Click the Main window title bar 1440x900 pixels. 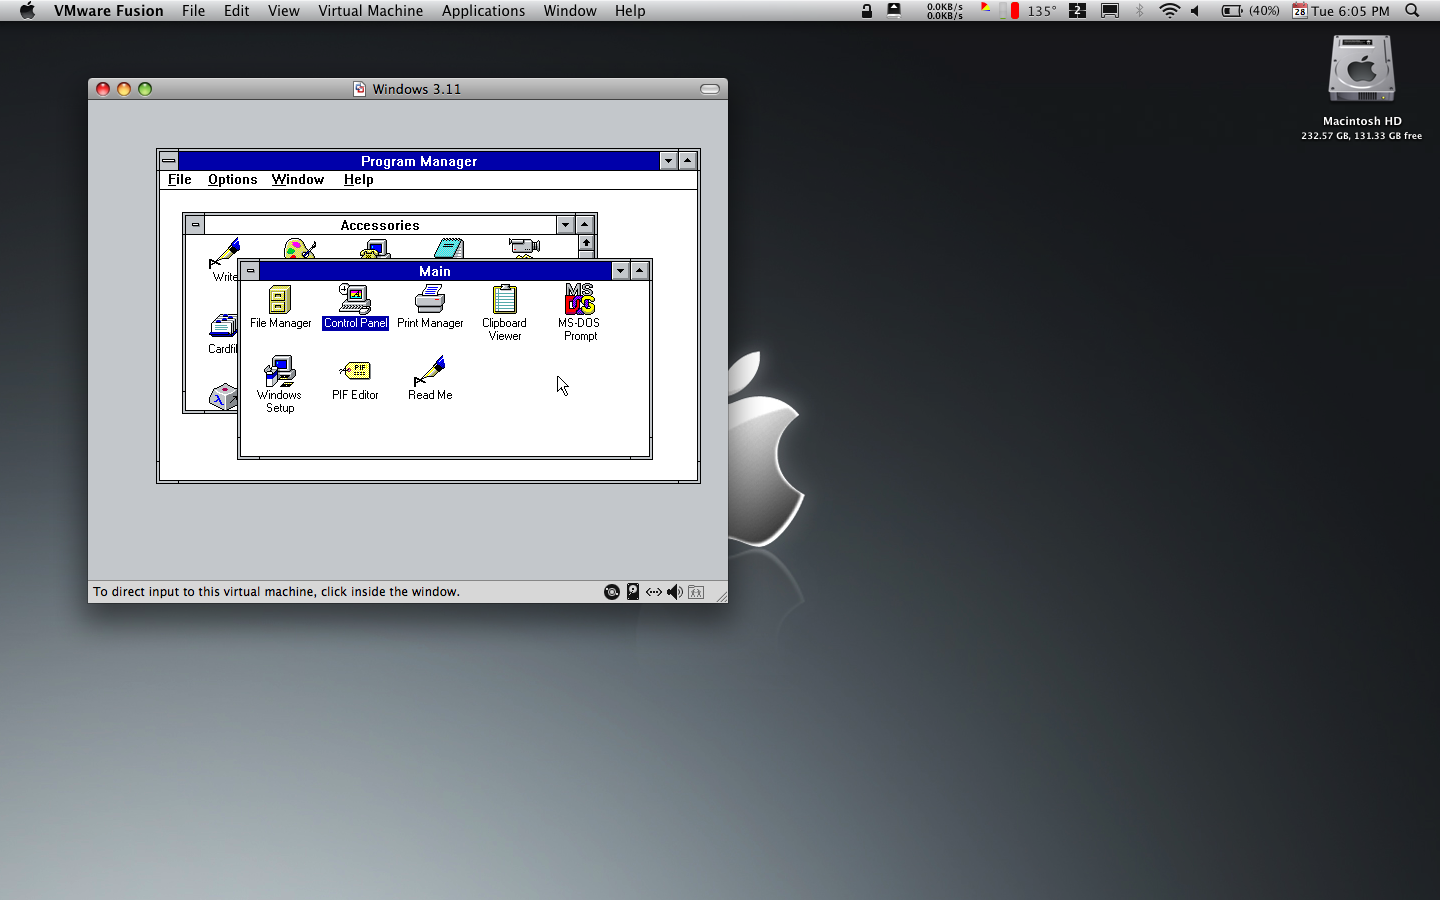tap(435, 271)
